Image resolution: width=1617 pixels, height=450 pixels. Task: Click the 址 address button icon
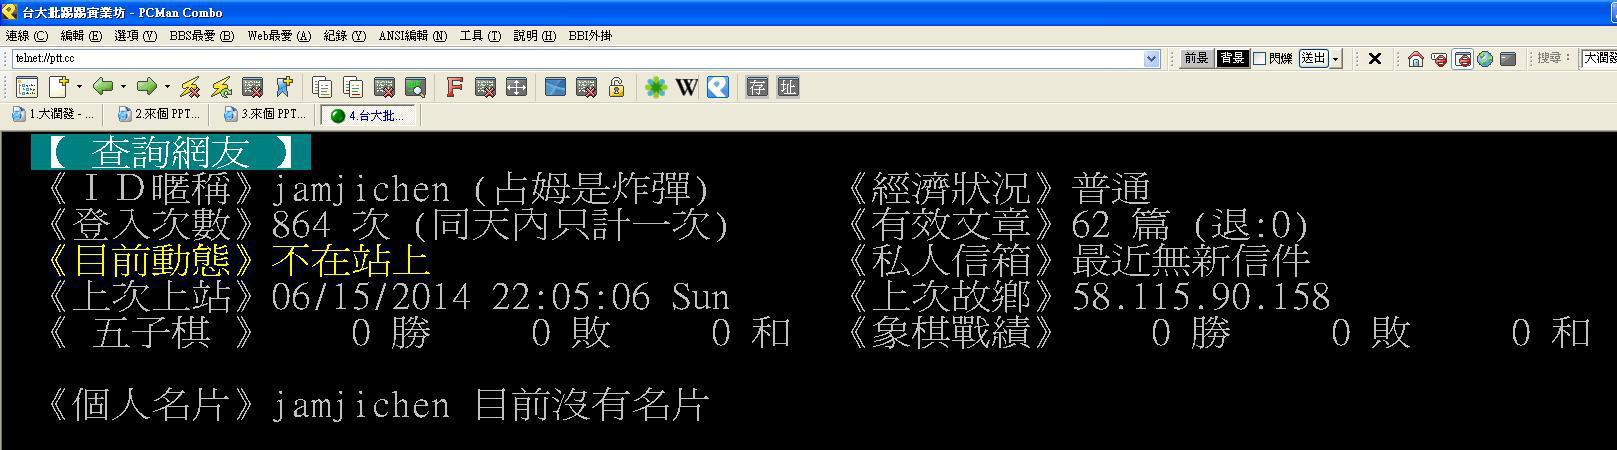[x=788, y=87]
